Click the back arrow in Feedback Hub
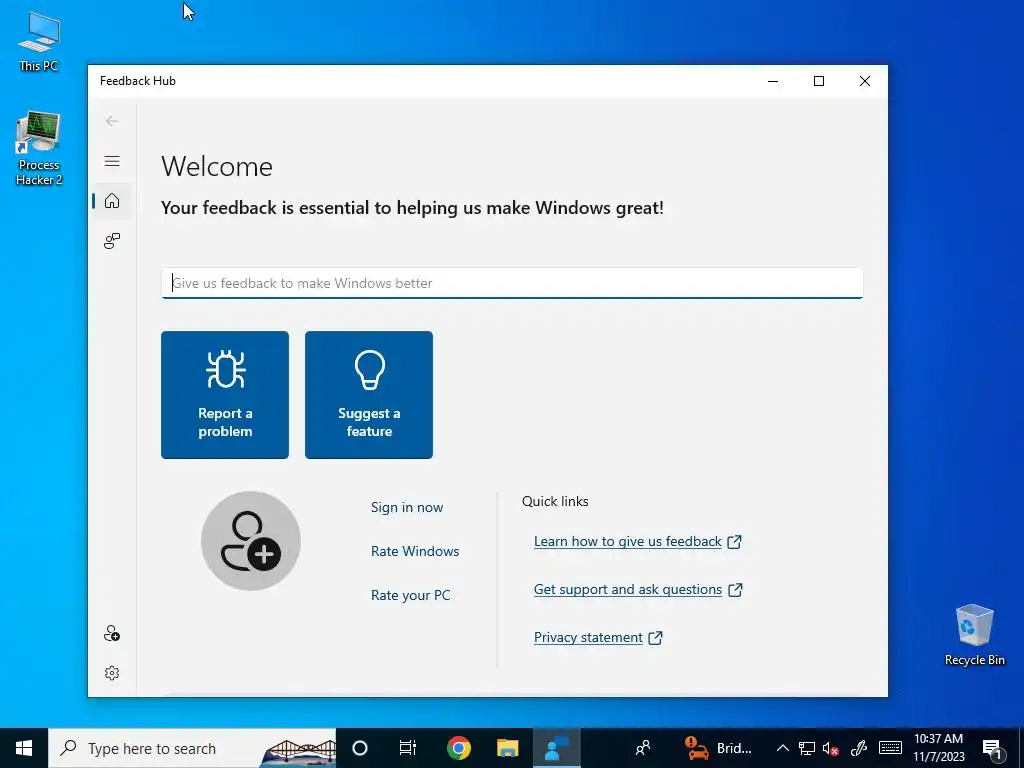This screenshot has width=1024, height=768. (x=112, y=121)
